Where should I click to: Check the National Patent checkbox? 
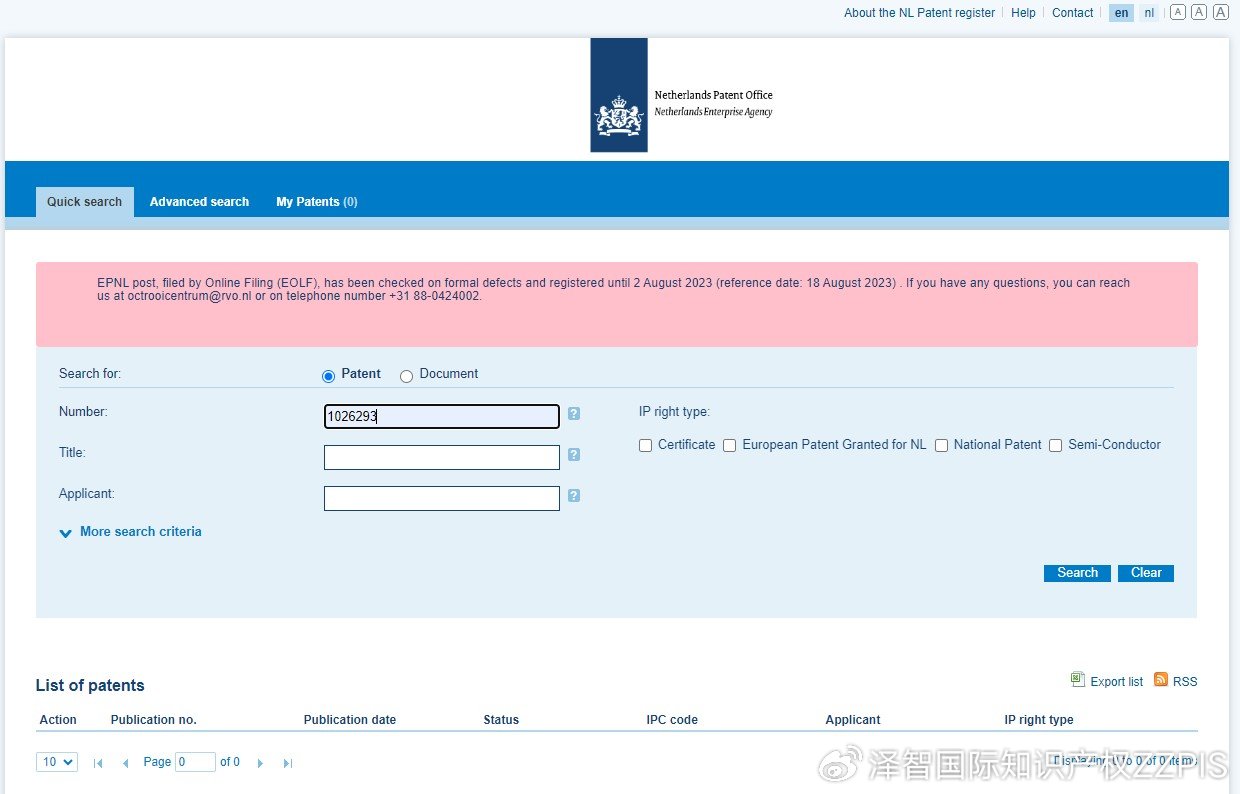[x=941, y=445]
